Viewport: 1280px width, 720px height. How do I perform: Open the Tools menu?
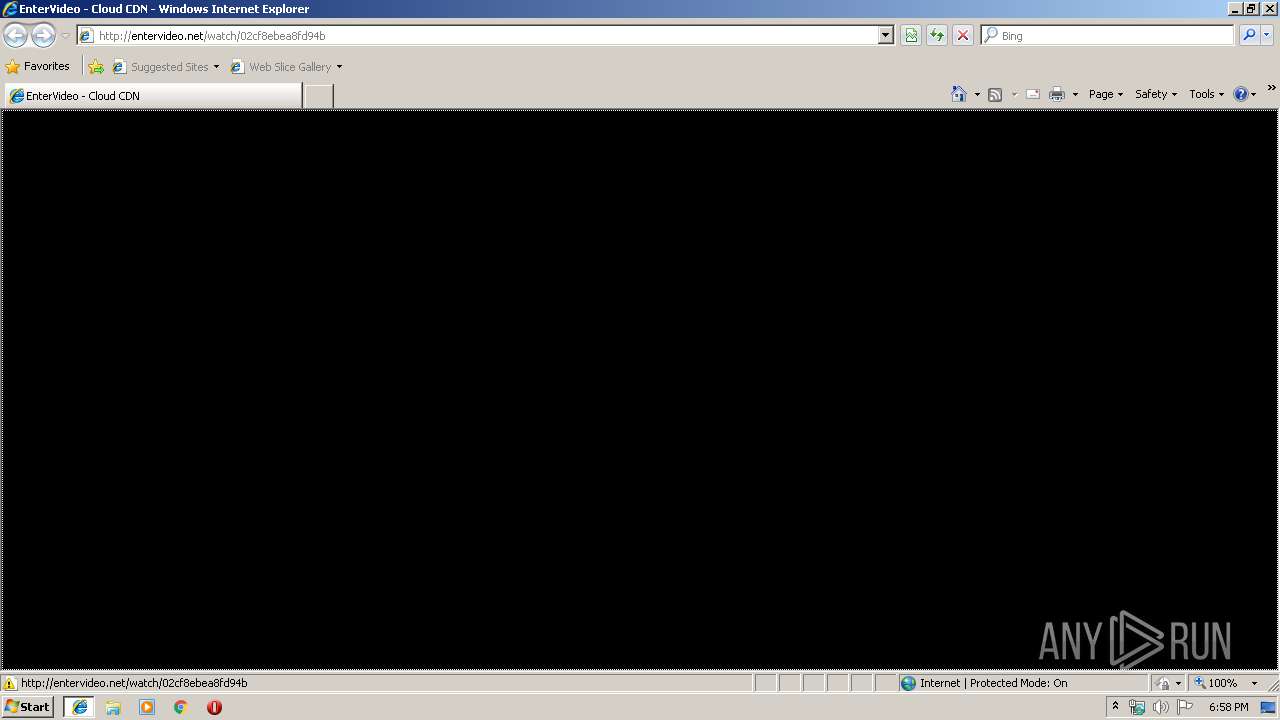[1206, 94]
